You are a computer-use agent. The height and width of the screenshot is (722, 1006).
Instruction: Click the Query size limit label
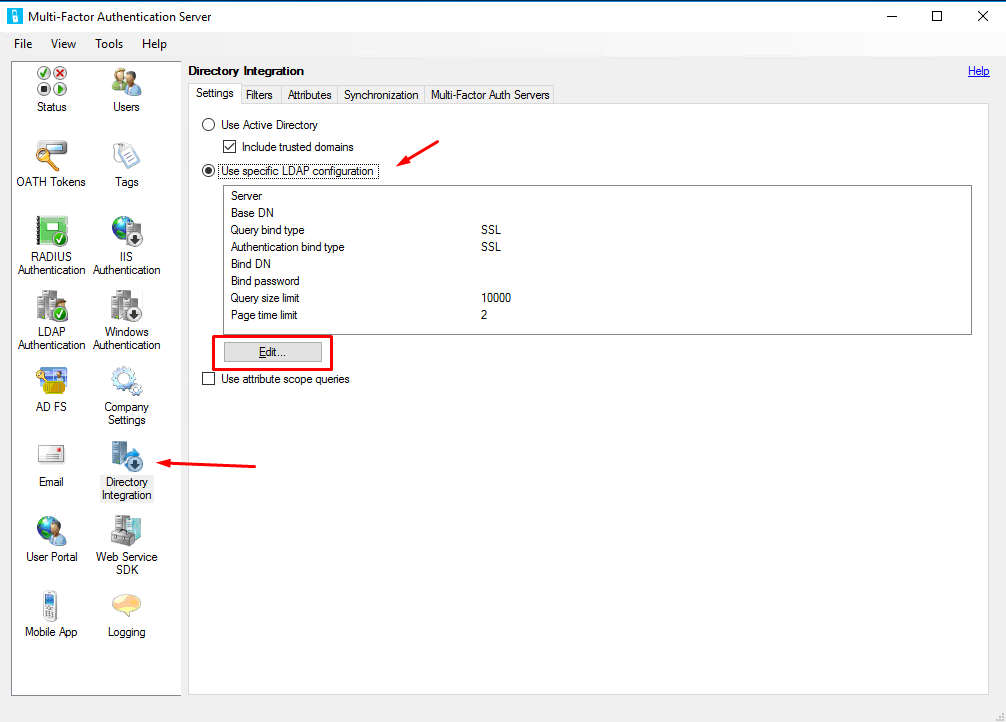[265, 298]
